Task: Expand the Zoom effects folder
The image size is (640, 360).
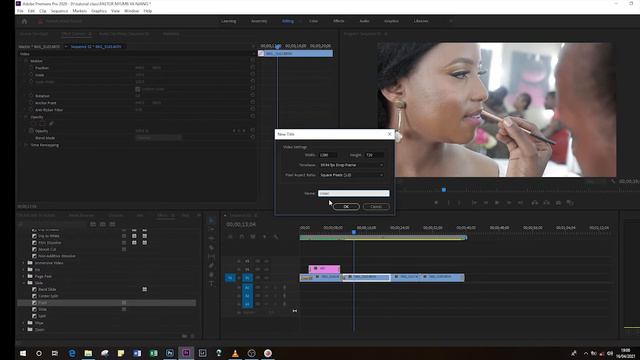Action: pyautogui.click(x=23, y=329)
